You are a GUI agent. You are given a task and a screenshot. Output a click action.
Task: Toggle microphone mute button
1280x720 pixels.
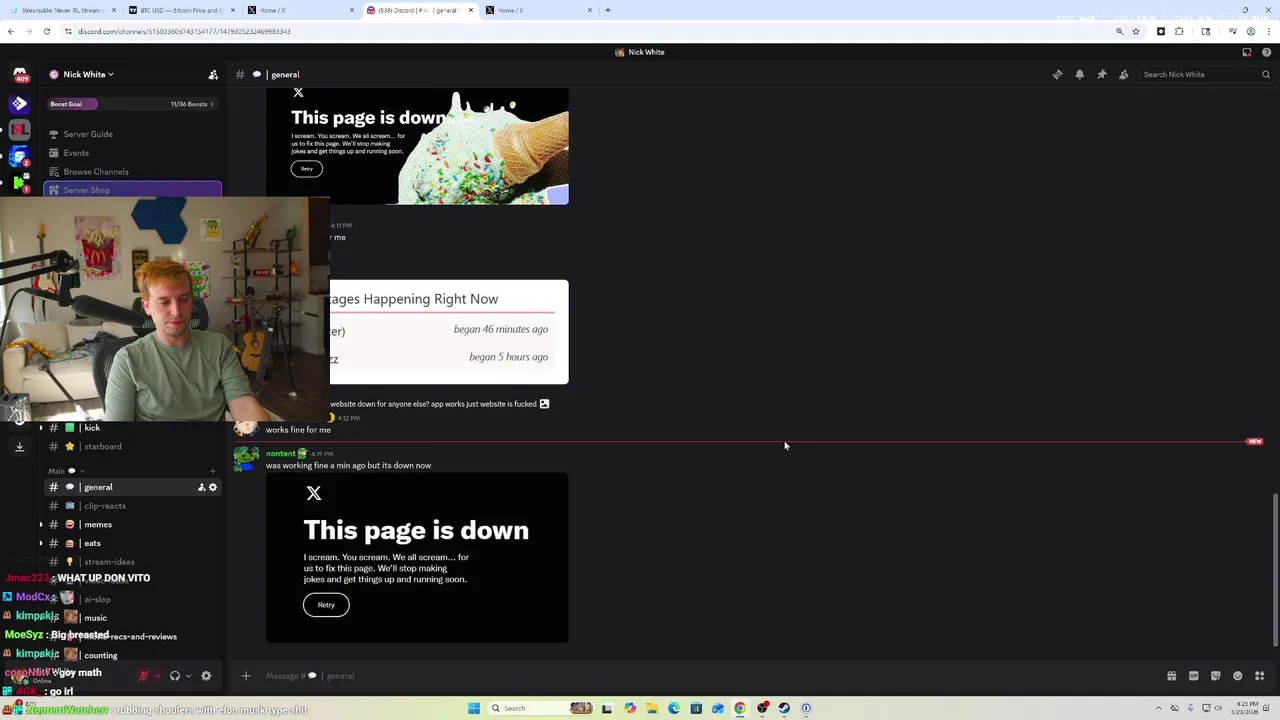pos(143,676)
